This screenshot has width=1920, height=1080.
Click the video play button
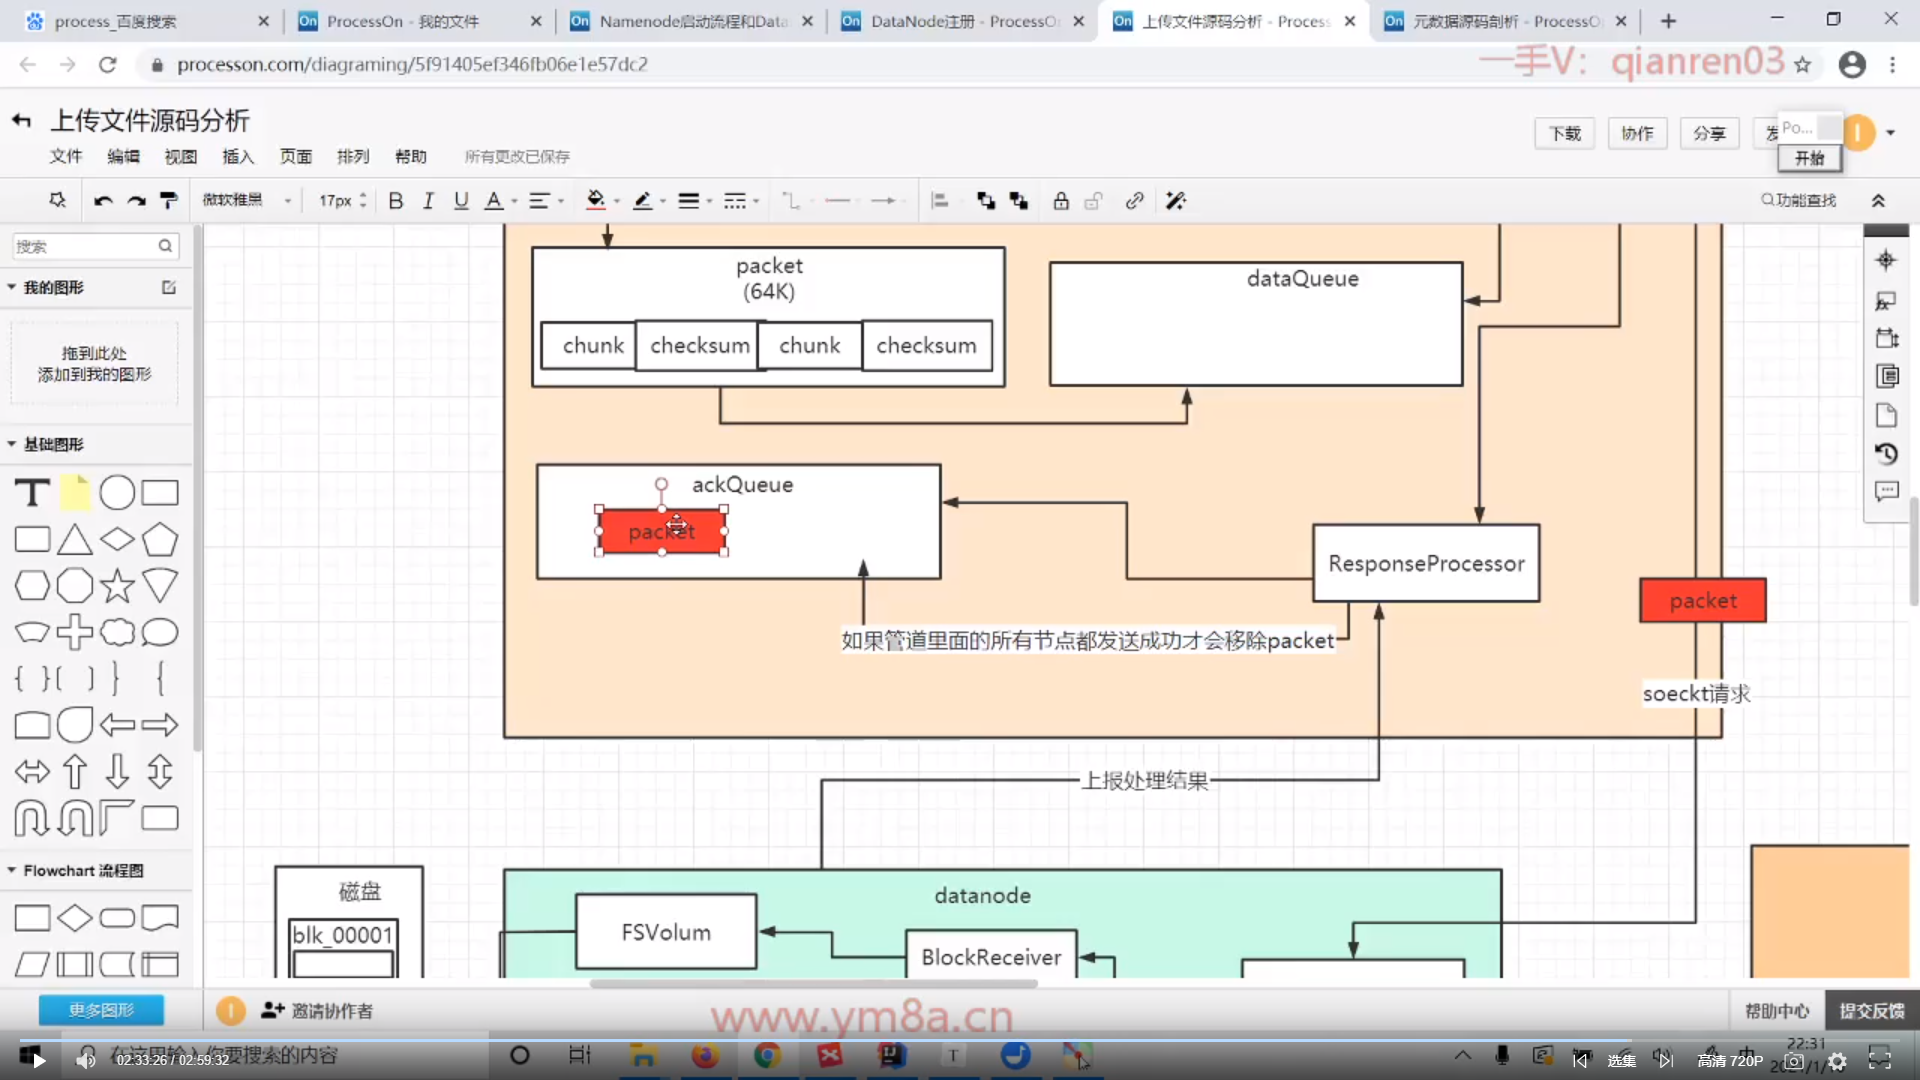[x=38, y=1060]
